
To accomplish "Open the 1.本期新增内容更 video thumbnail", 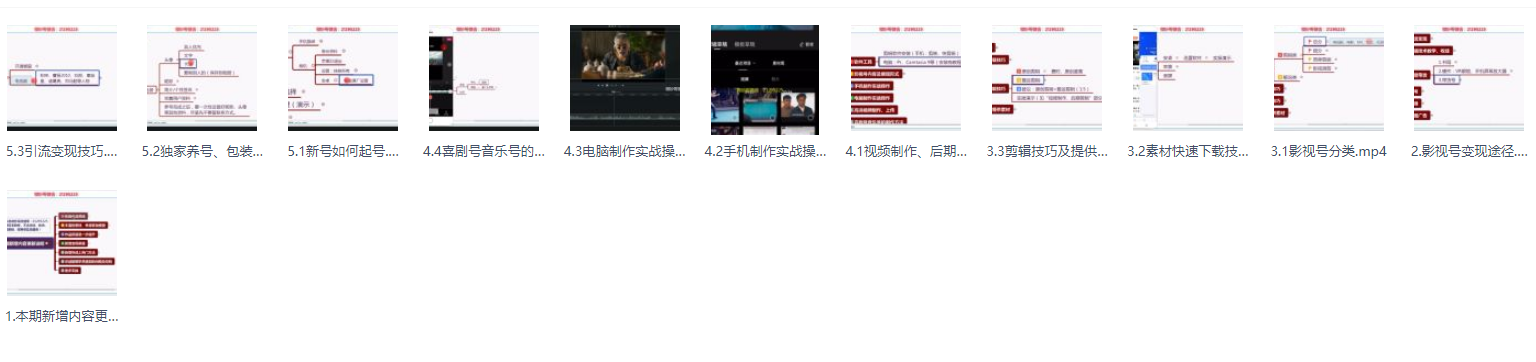I will [62, 242].
